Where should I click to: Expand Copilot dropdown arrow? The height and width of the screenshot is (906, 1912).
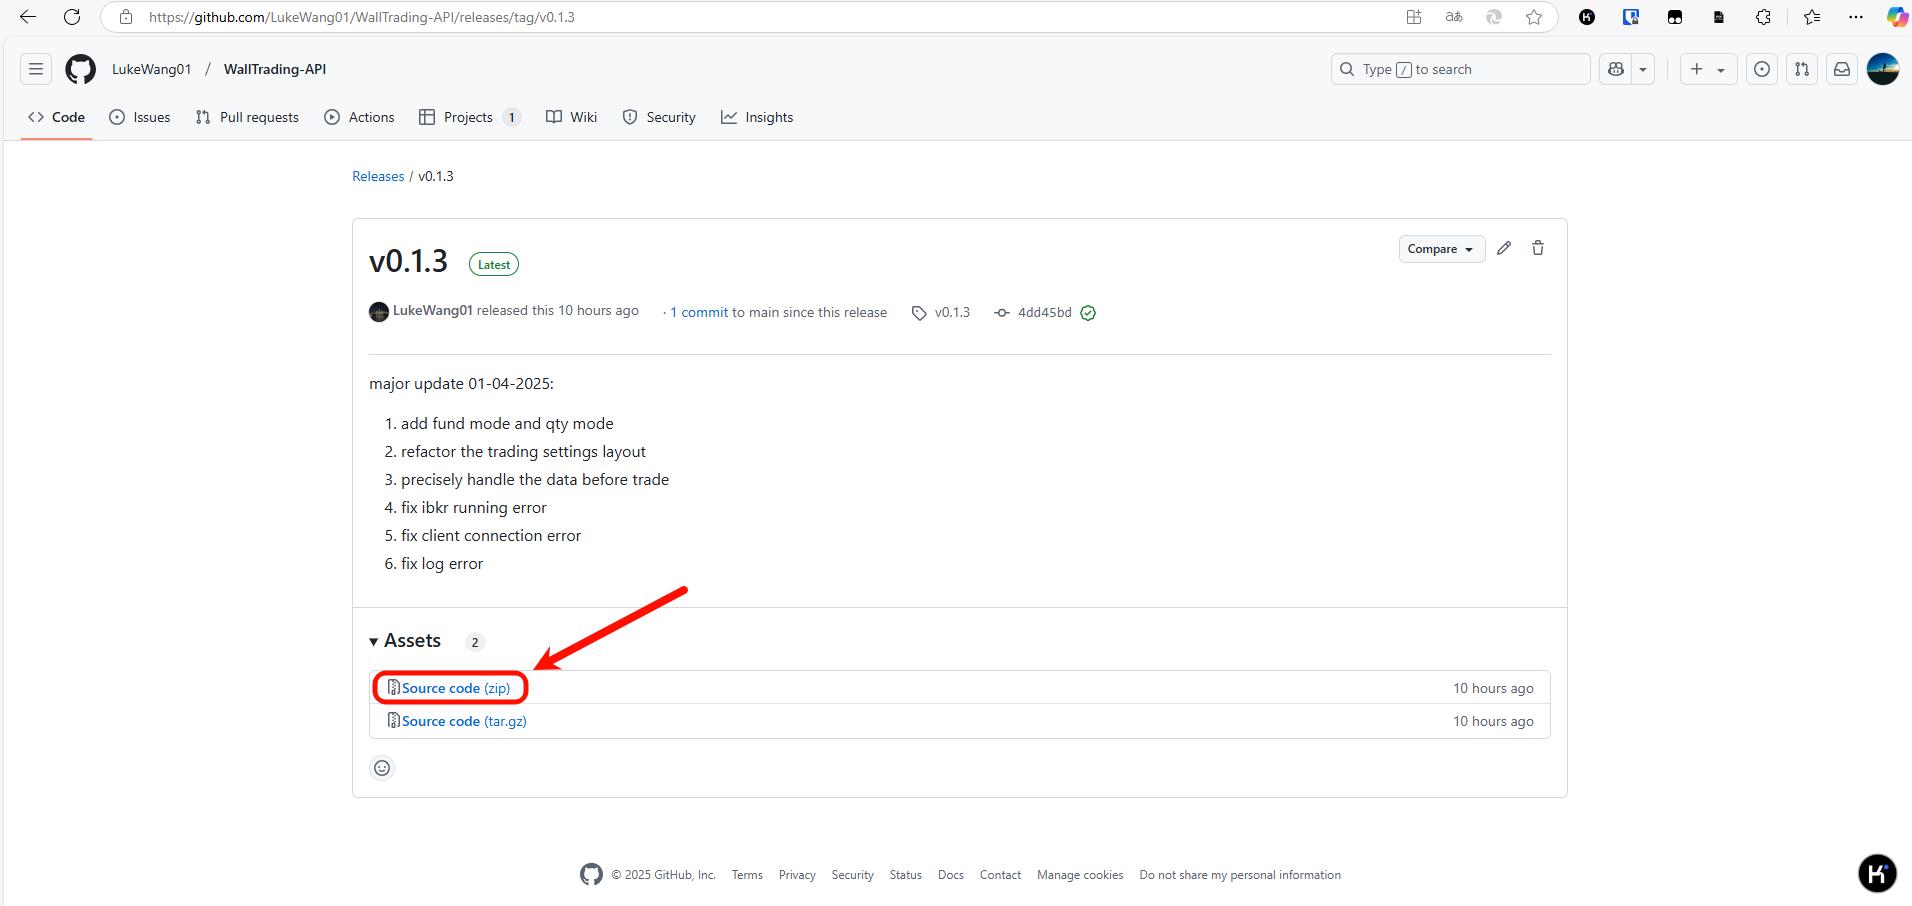coord(1643,69)
